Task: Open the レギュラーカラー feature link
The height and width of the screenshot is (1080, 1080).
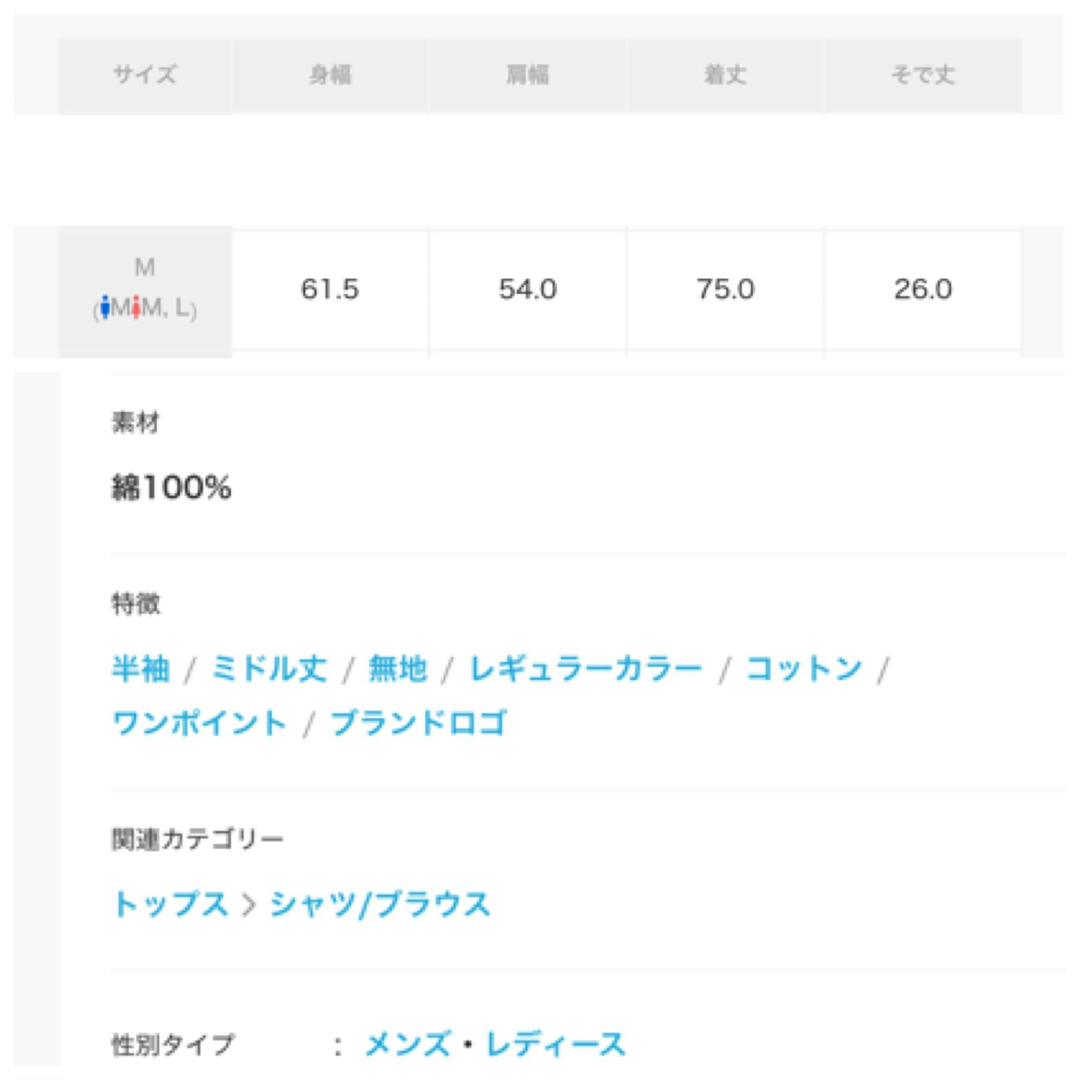Action: coord(585,669)
